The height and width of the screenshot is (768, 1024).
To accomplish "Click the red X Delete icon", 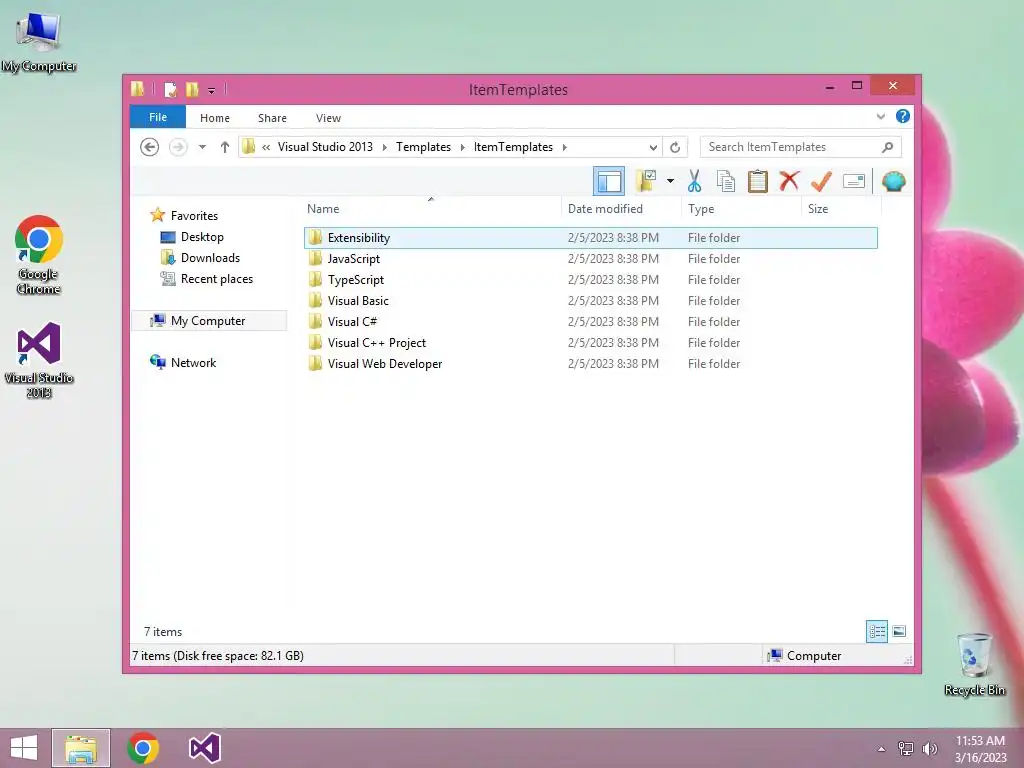I will tap(789, 181).
